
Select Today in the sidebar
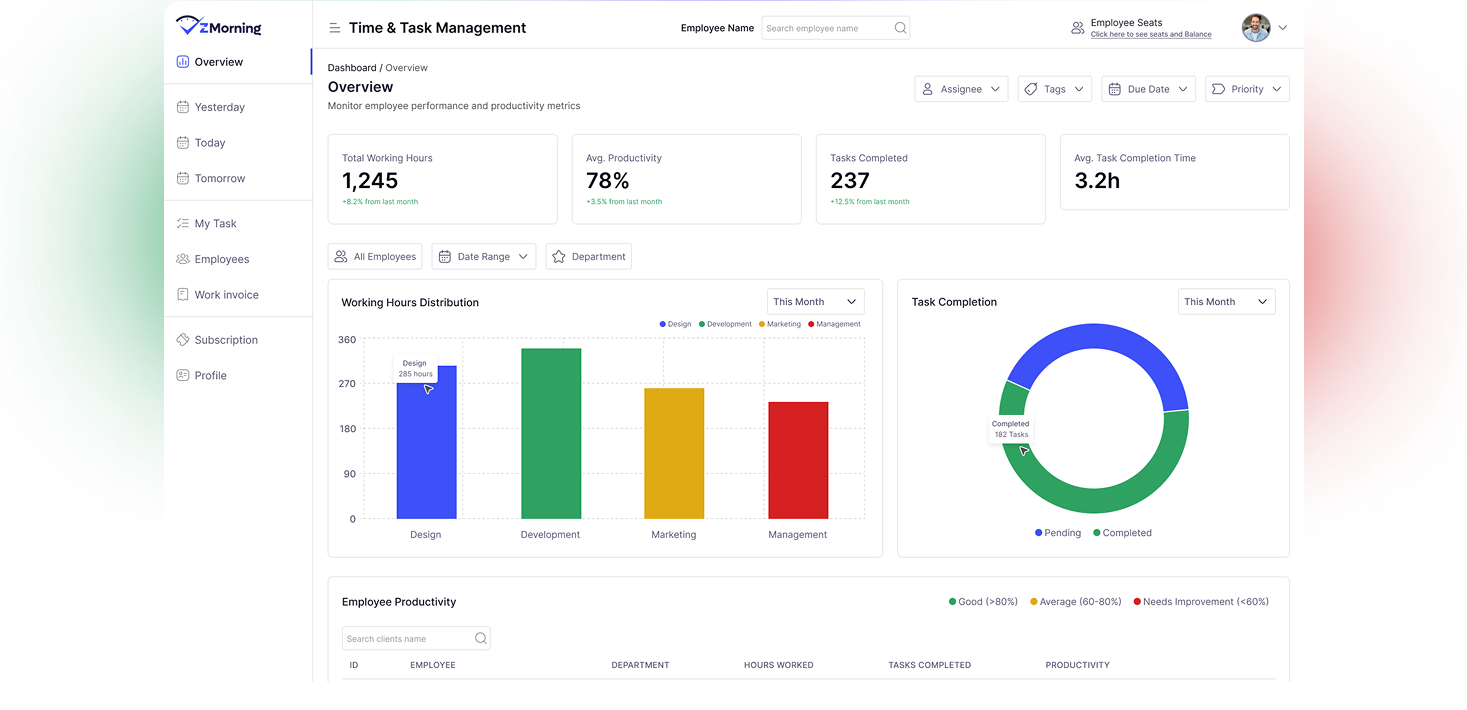click(x=238, y=143)
